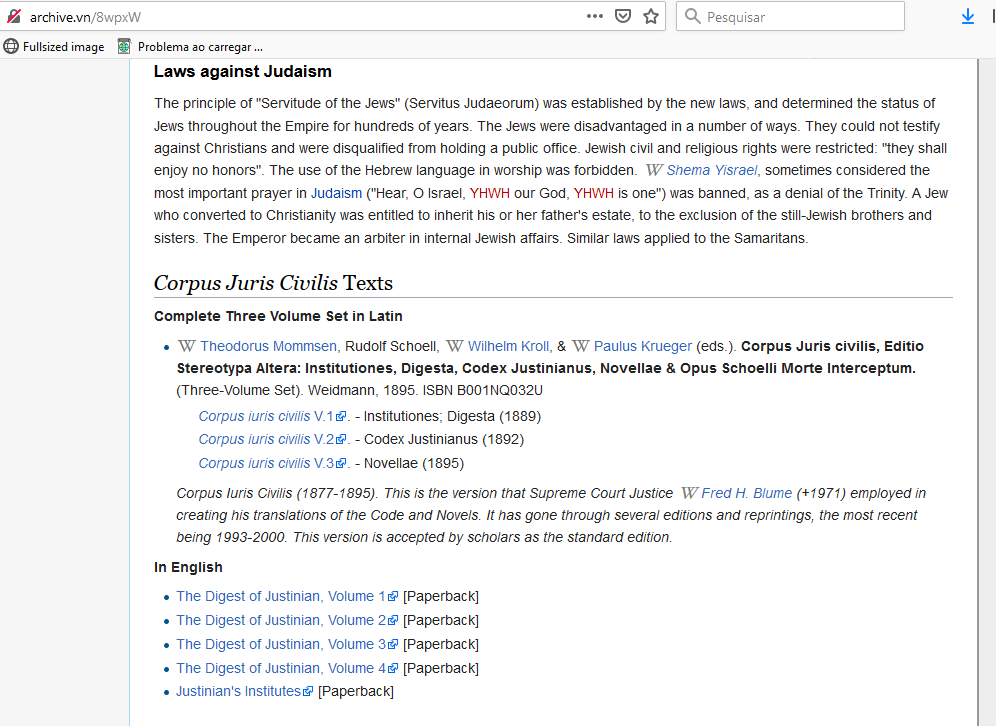Bookmark this page with the star icon
This screenshot has width=996, height=726.
tap(651, 16)
